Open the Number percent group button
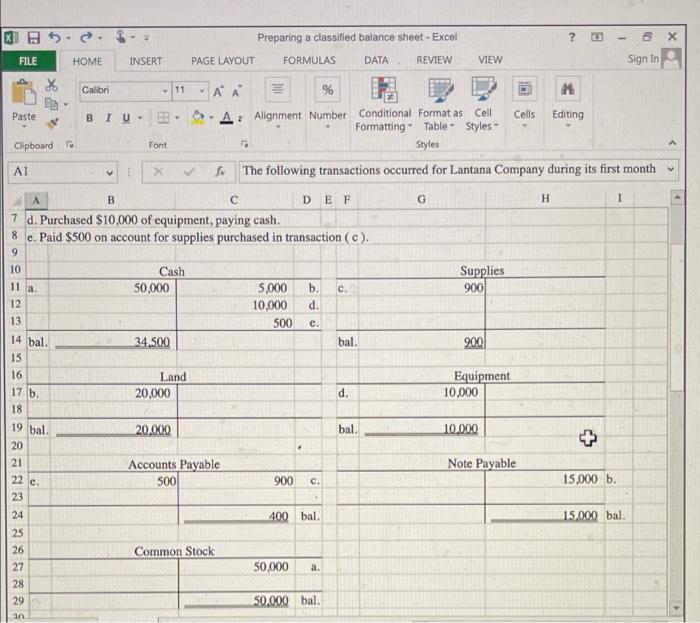This screenshot has height=623, width=700. (x=328, y=103)
